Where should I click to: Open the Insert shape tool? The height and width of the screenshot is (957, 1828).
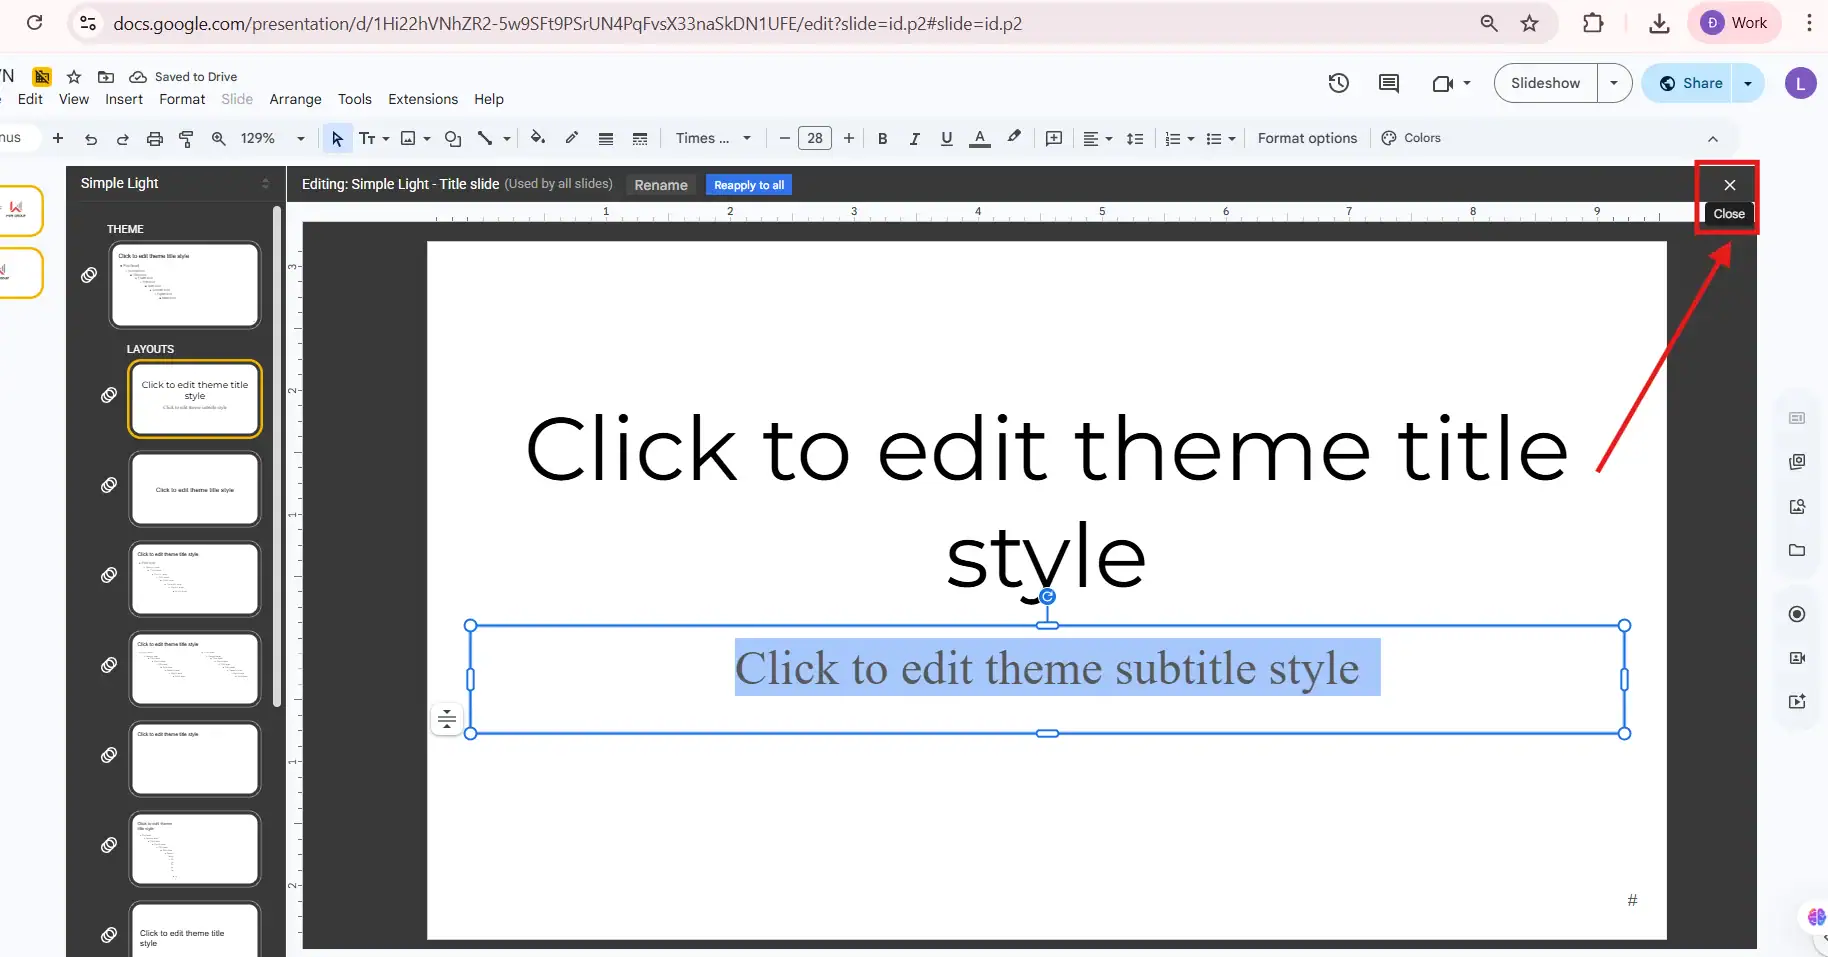[x=453, y=139]
